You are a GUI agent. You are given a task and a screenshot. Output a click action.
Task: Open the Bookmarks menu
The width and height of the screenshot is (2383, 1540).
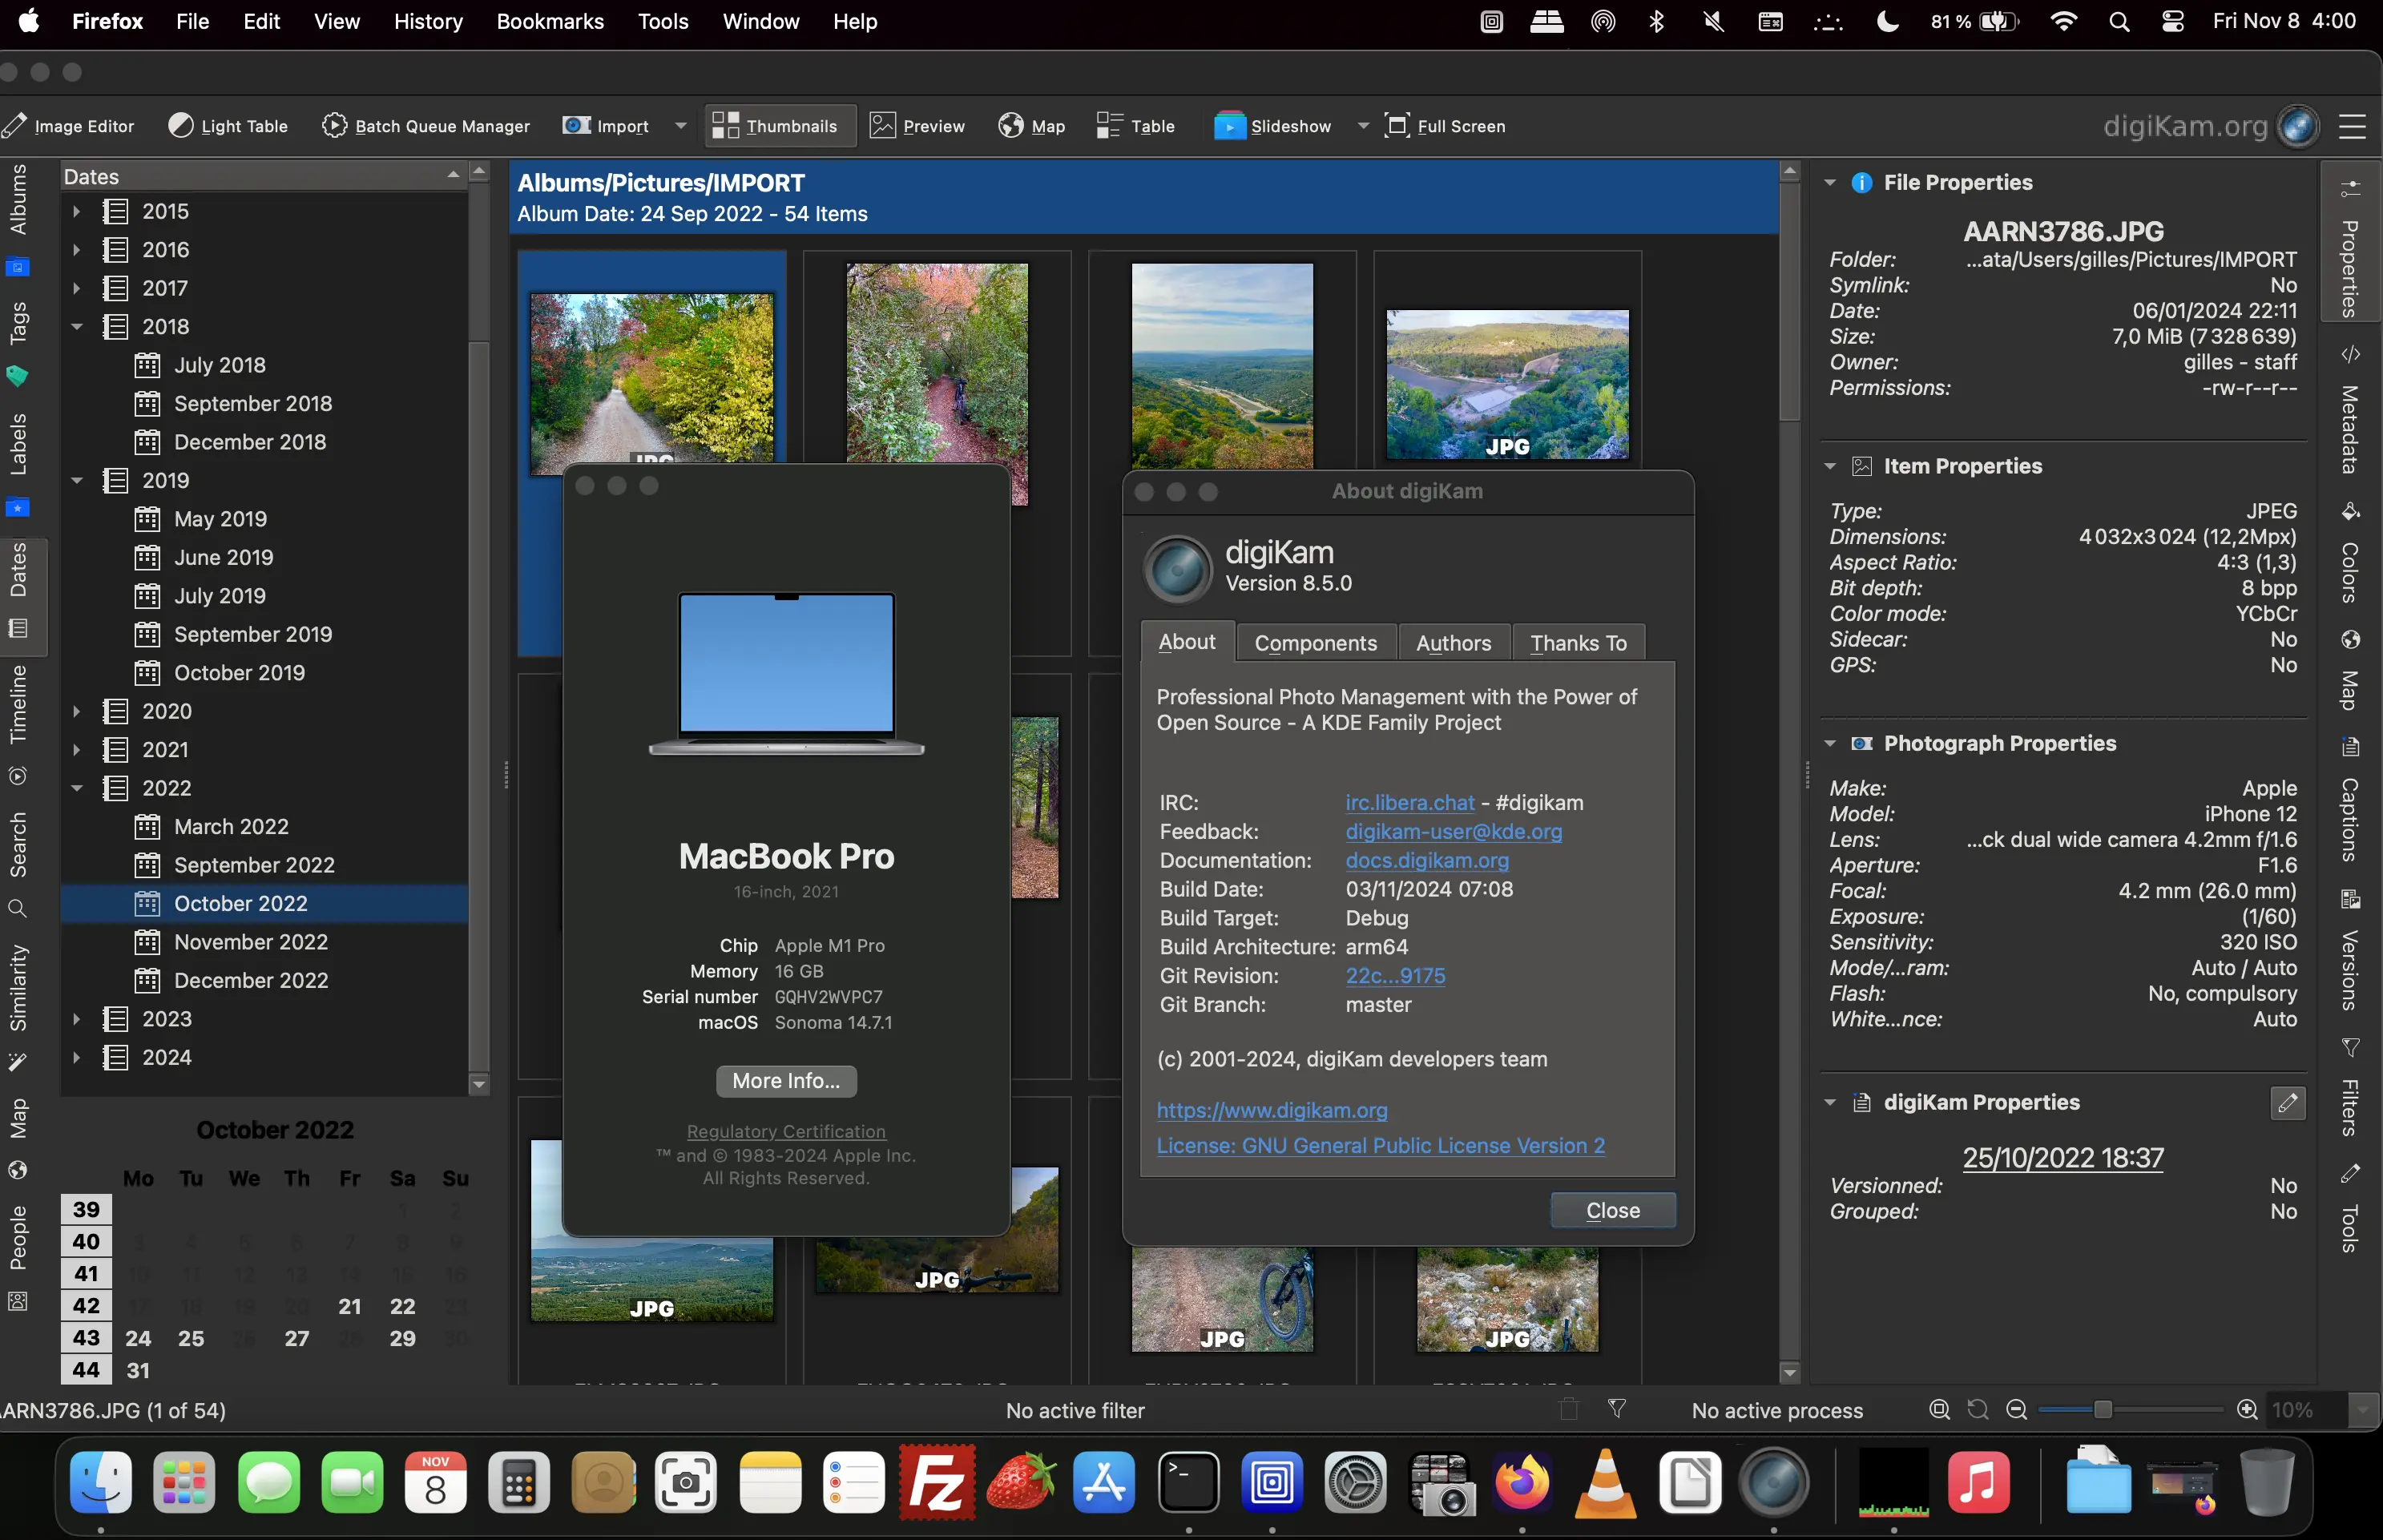(x=549, y=21)
